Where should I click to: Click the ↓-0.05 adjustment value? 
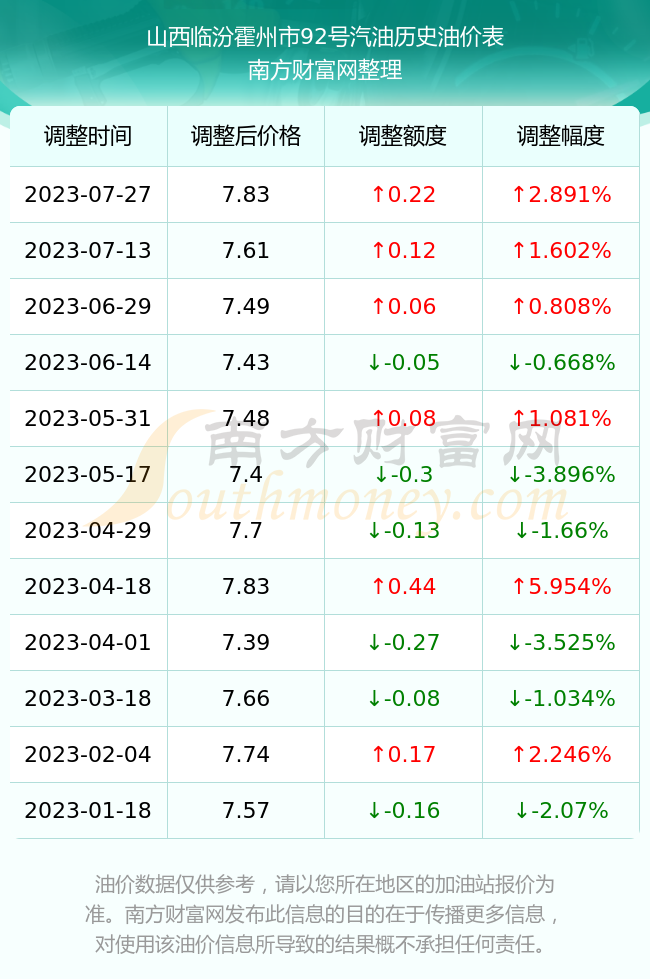click(x=403, y=362)
